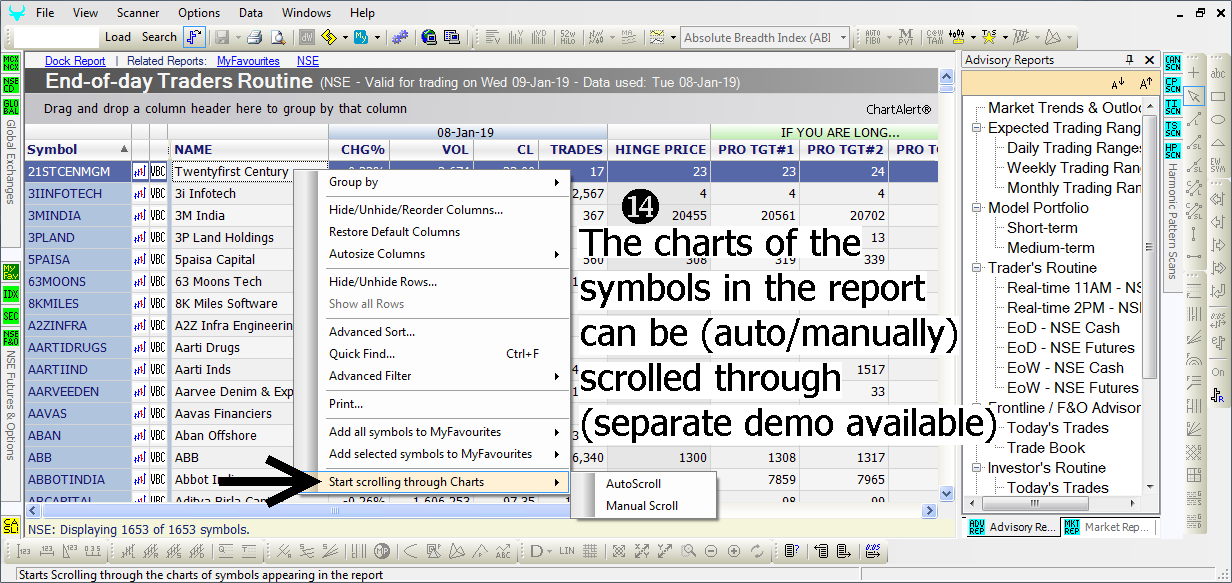Click the yellow CA SL icon at lower left
Image resolution: width=1232 pixels, height=583 pixels.
click(x=11, y=526)
